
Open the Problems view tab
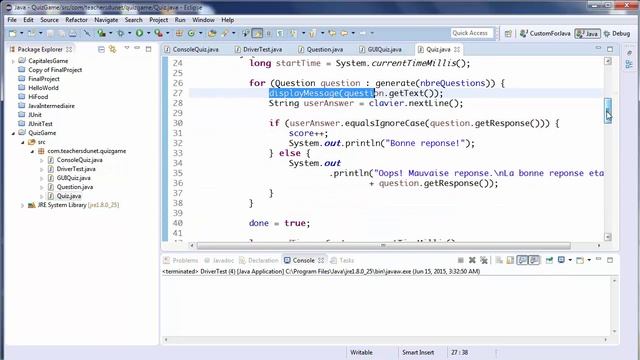pos(181,260)
